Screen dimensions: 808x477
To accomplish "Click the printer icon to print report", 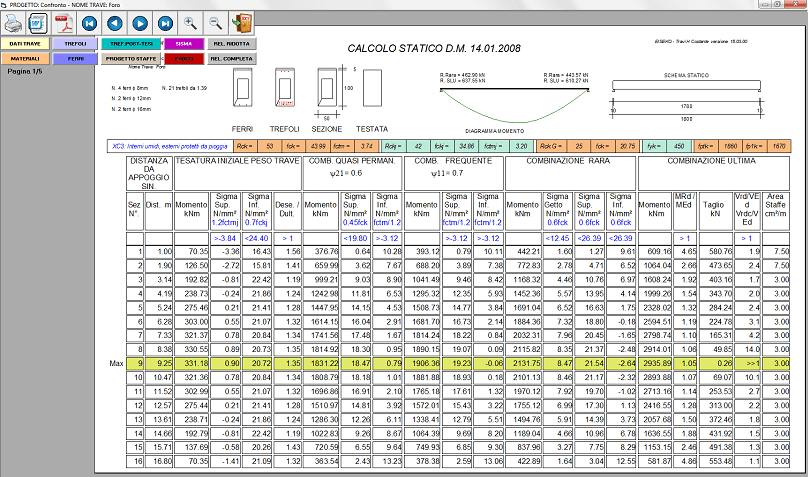I will (x=13, y=23).
